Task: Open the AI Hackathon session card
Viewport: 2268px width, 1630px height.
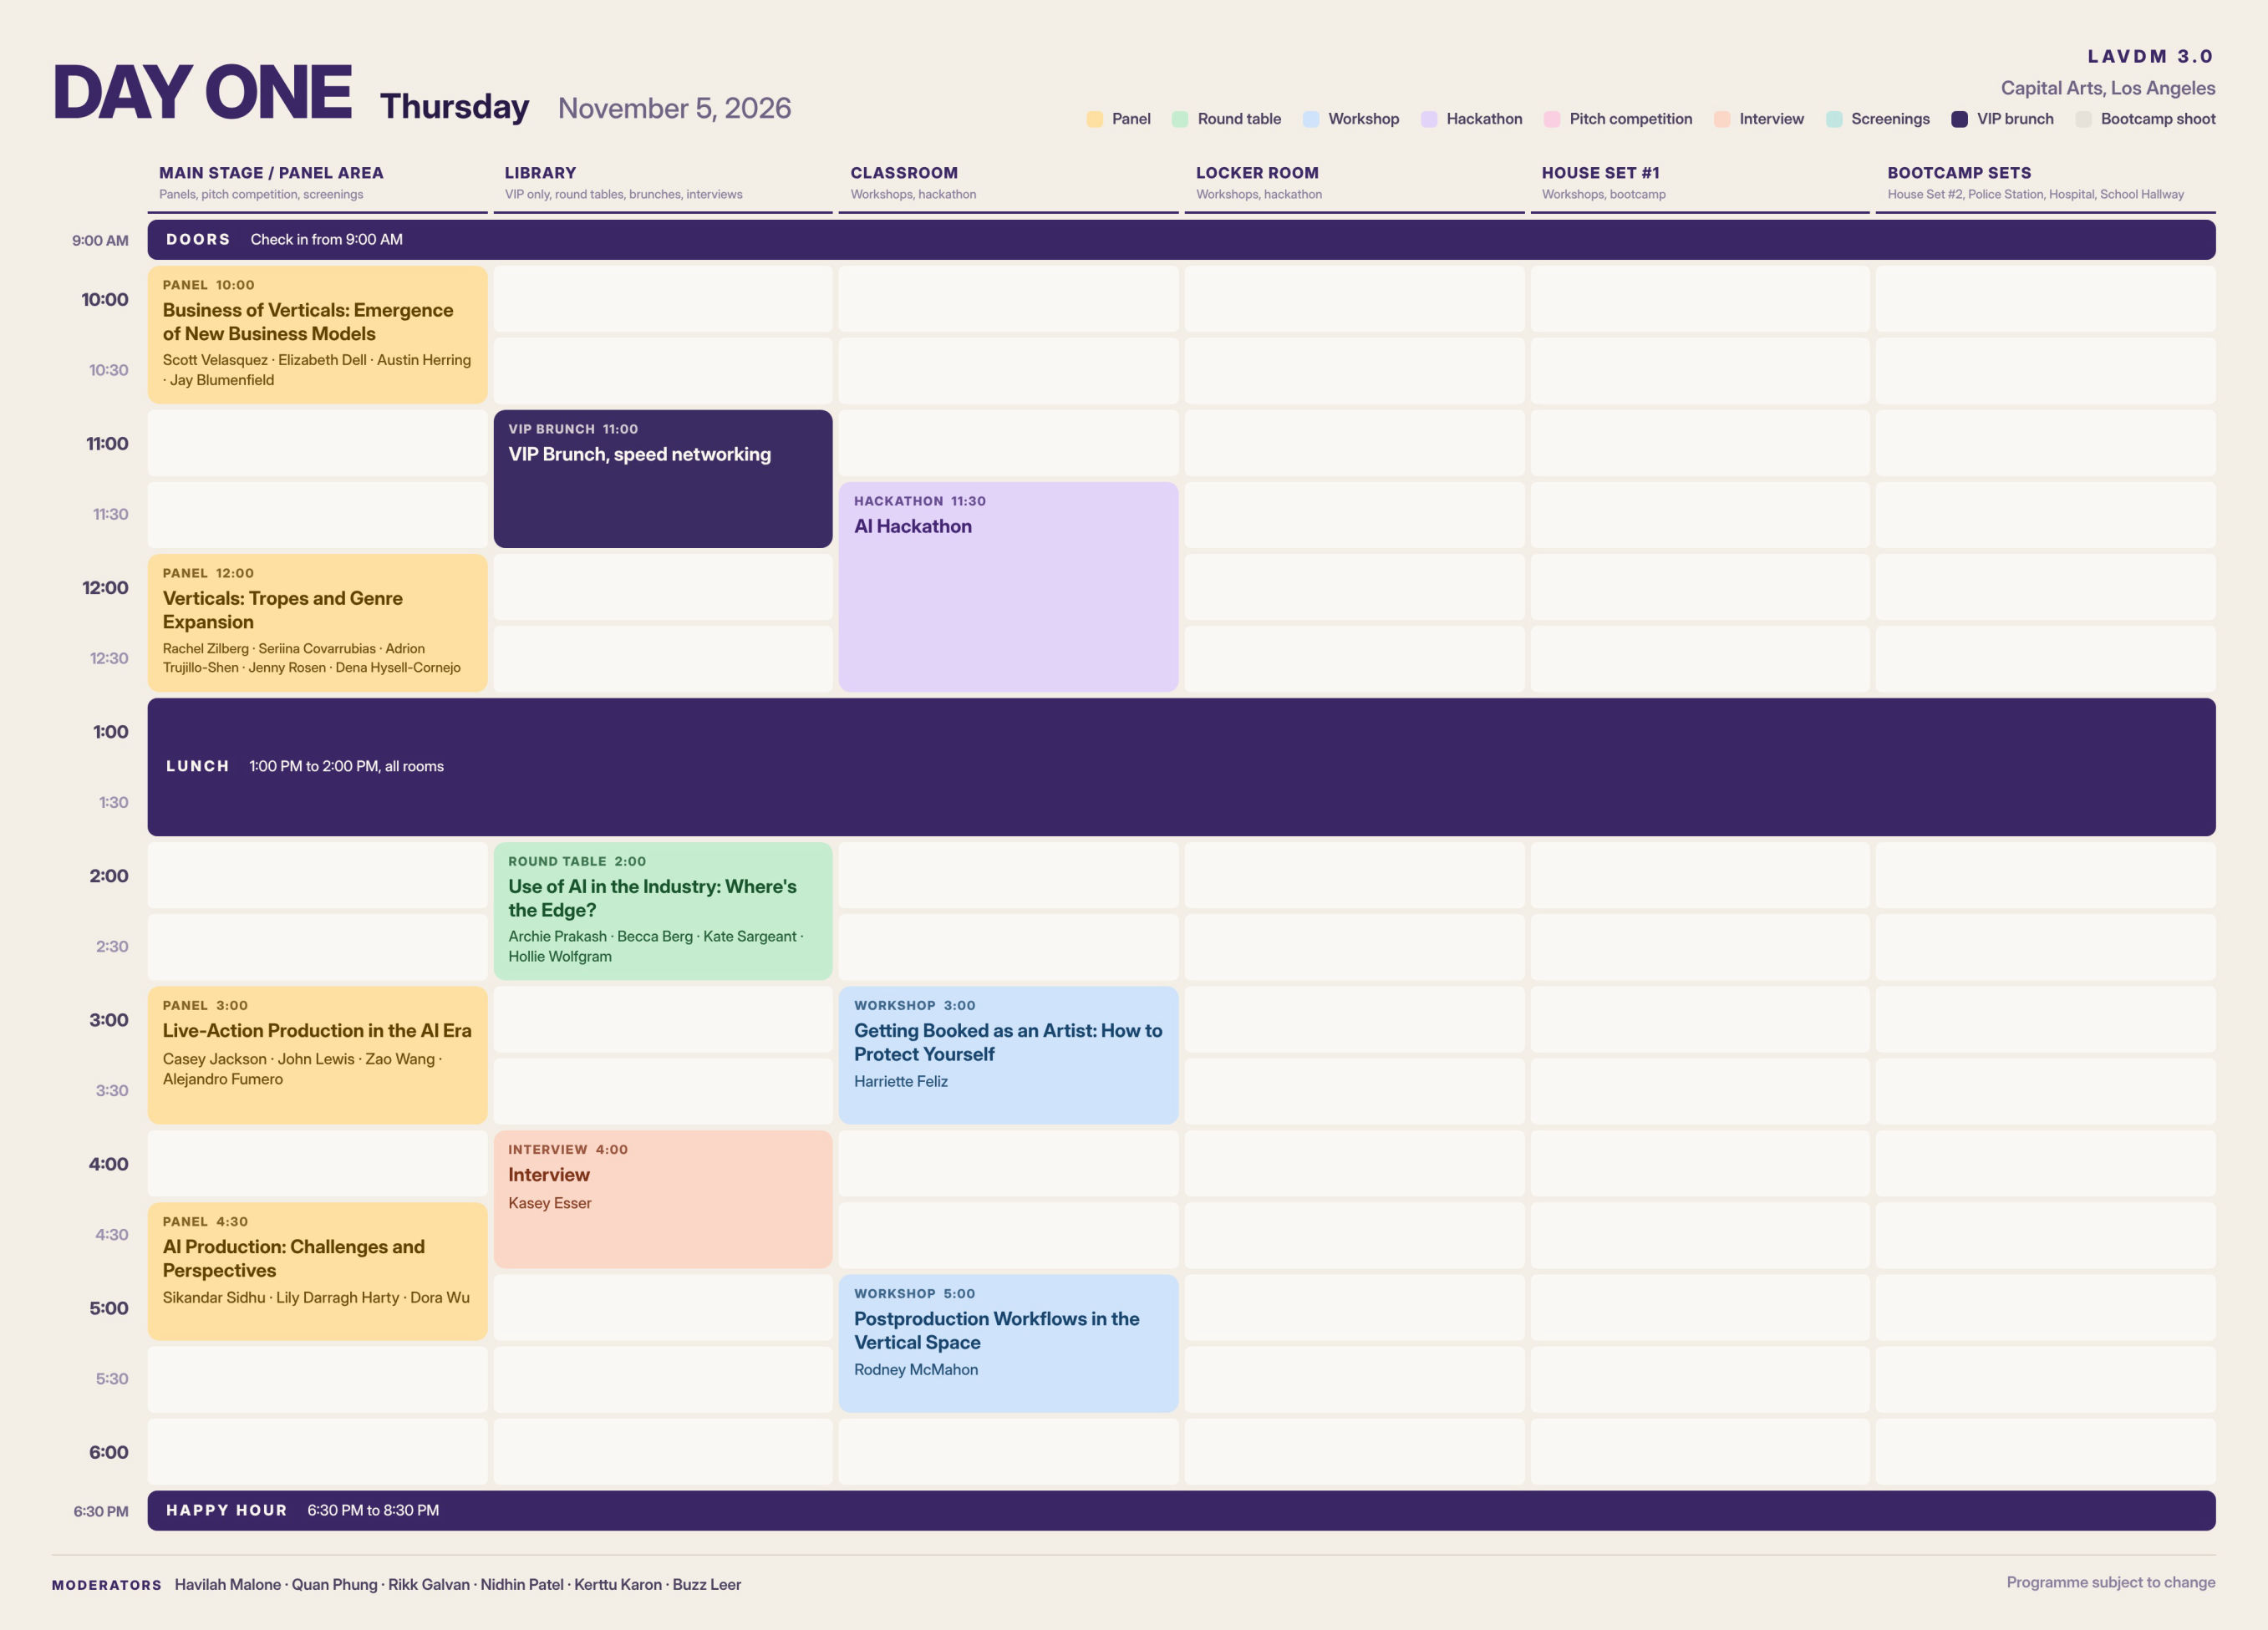Action: [x=1009, y=587]
